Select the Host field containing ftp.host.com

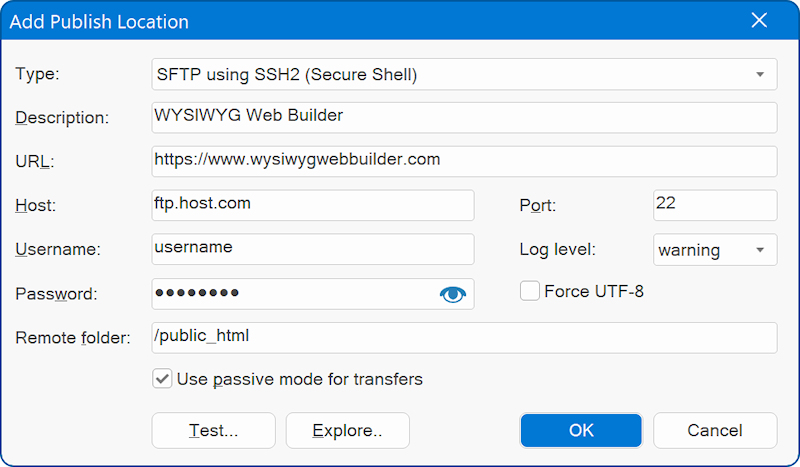pos(312,205)
